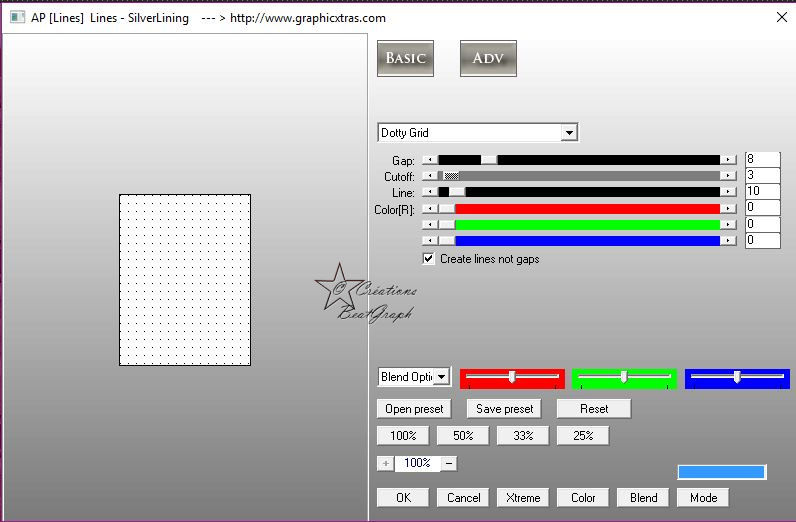The height and width of the screenshot is (522, 796).
Task: Click the Cutoff value field
Action: click(762, 175)
